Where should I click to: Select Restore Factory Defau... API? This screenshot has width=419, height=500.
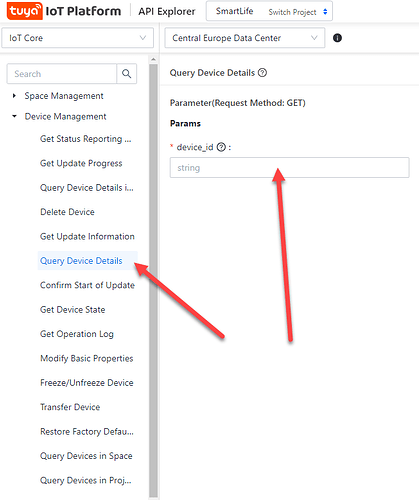click(87, 432)
